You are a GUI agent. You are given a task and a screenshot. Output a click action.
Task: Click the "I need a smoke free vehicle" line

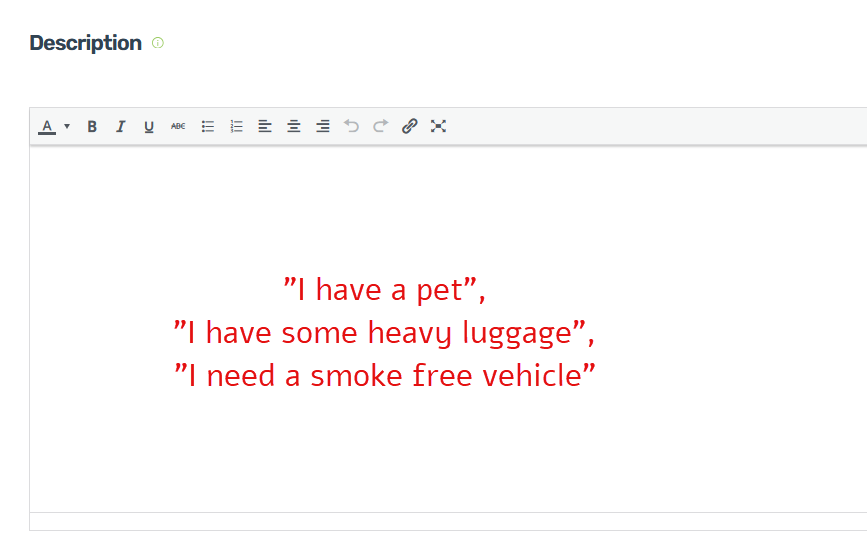[384, 376]
